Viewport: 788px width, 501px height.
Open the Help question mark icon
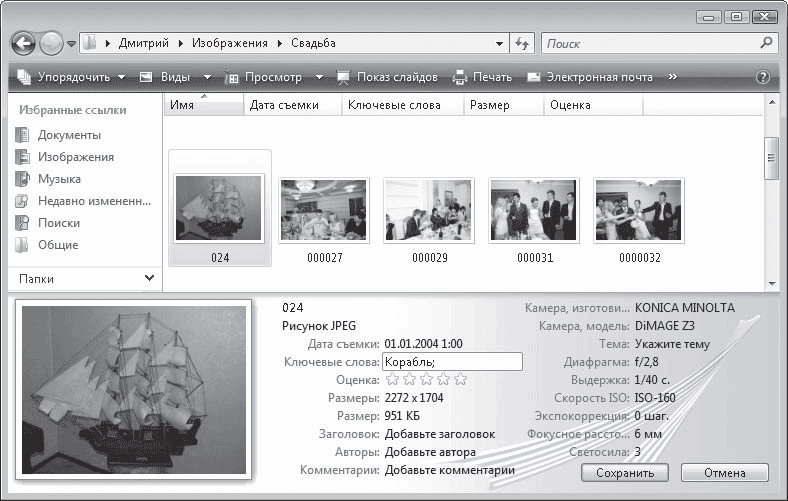pyautogui.click(x=762, y=77)
